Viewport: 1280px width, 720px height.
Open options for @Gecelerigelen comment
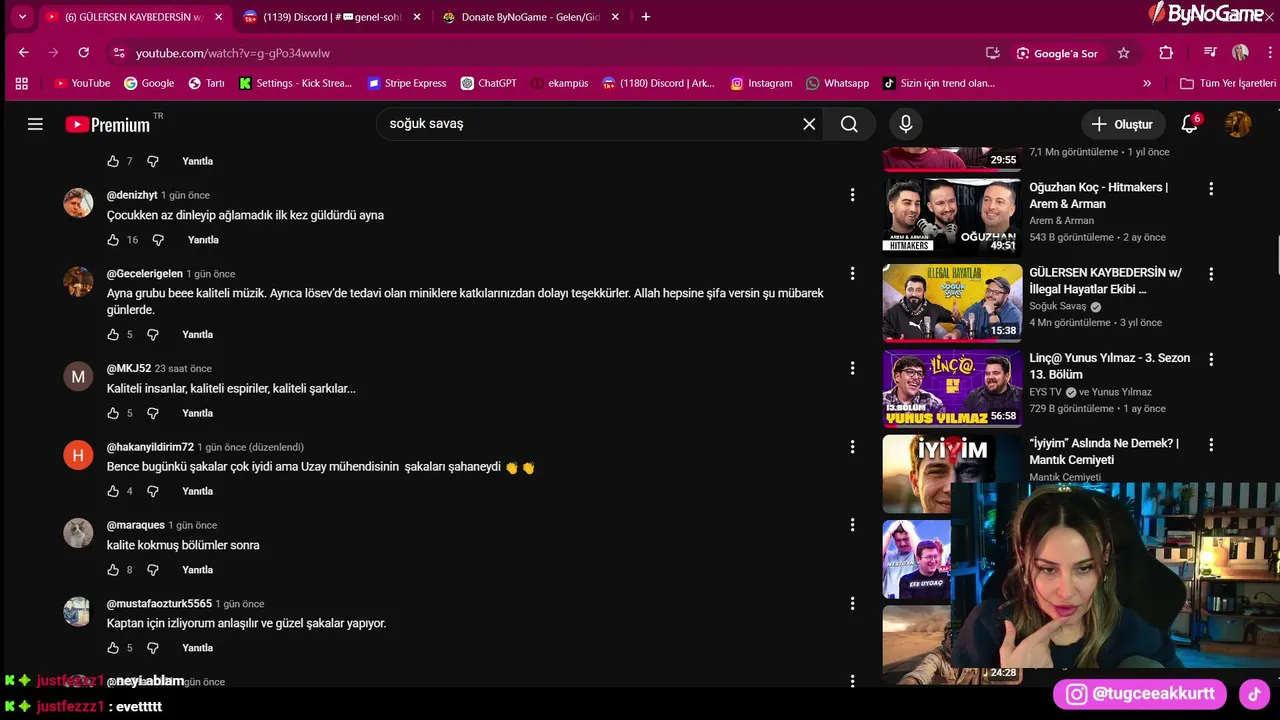(852, 274)
